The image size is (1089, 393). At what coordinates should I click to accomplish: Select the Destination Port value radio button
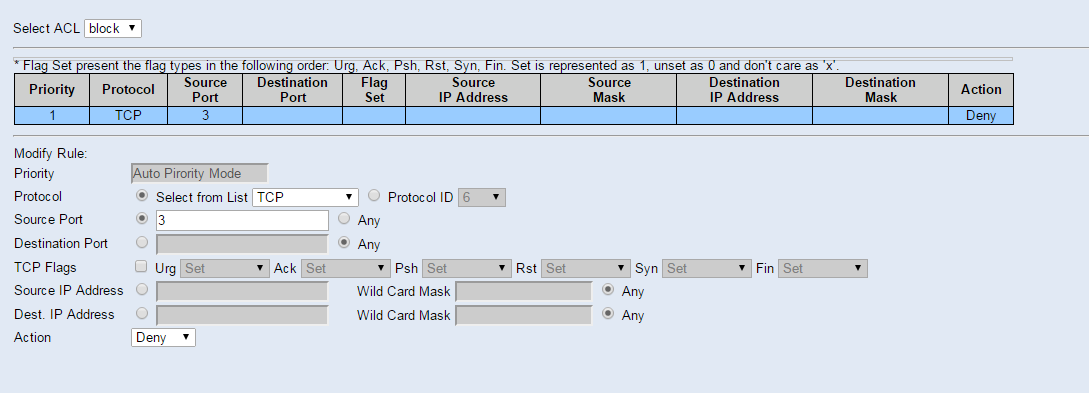[142, 242]
